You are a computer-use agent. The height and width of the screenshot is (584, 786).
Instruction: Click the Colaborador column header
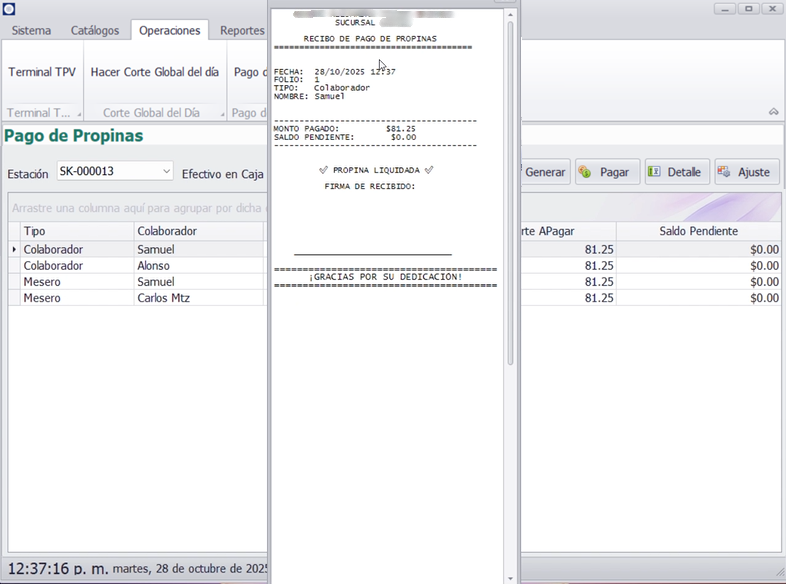[x=167, y=231]
